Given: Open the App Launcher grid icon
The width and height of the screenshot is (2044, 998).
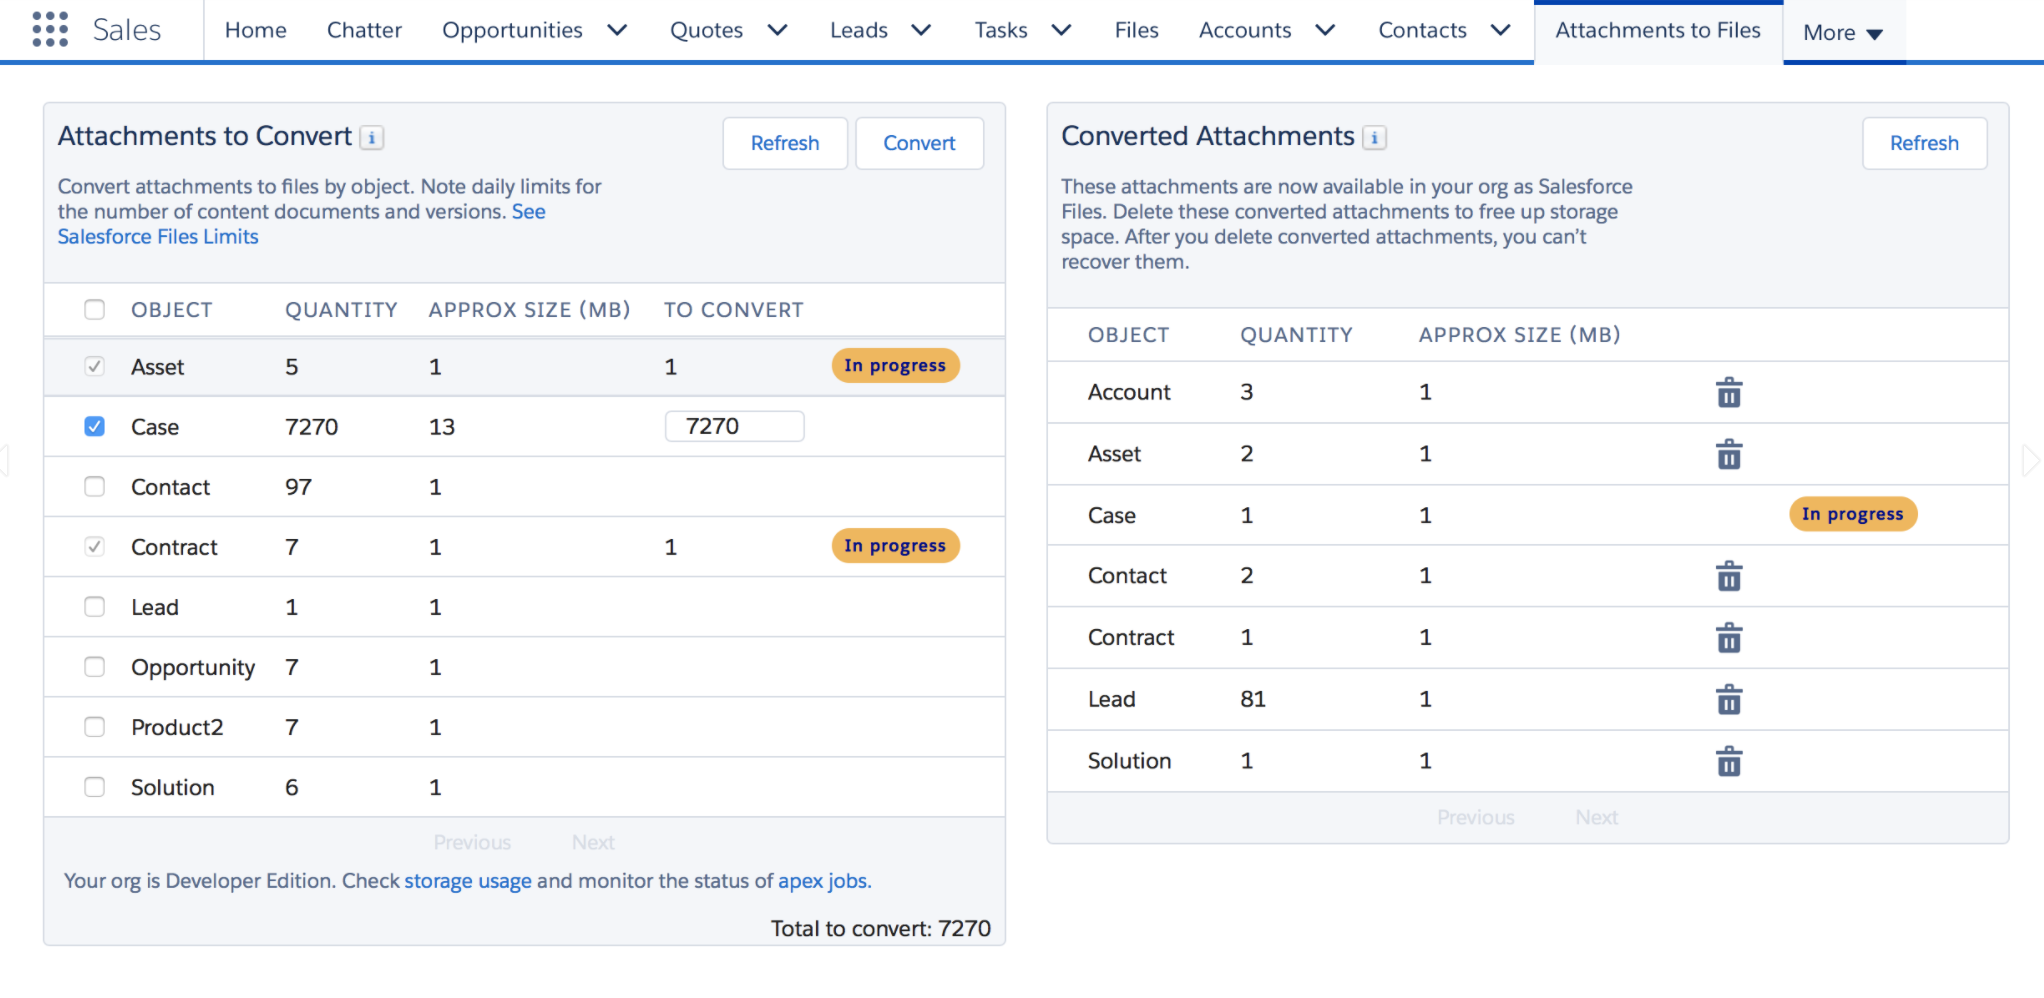Looking at the screenshot, I should coord(50,30).
